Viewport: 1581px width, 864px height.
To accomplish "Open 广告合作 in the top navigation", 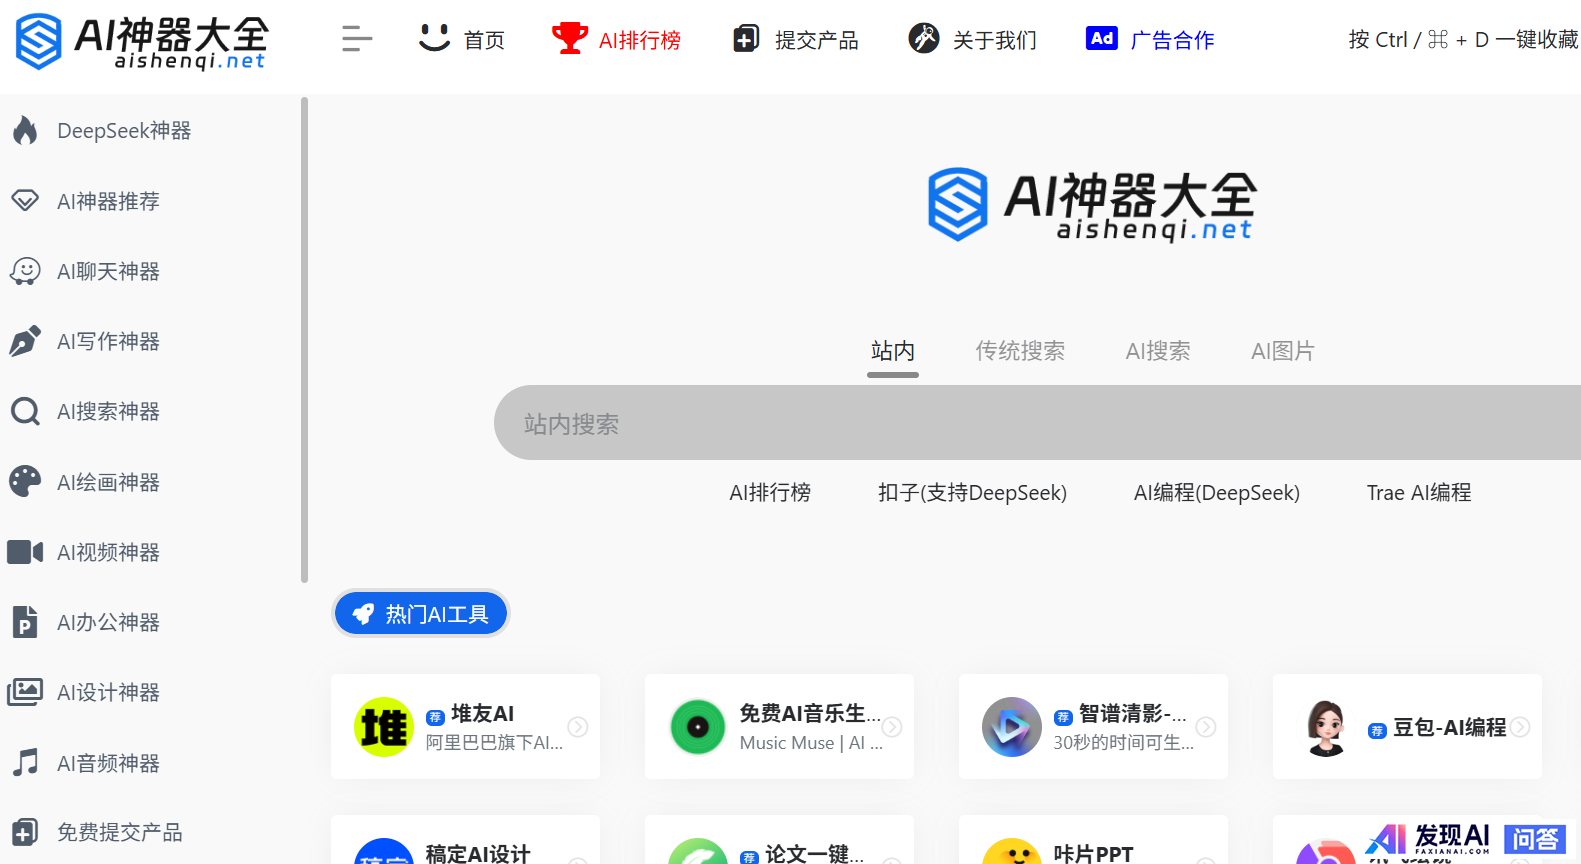I will [x=1172, y=40].
